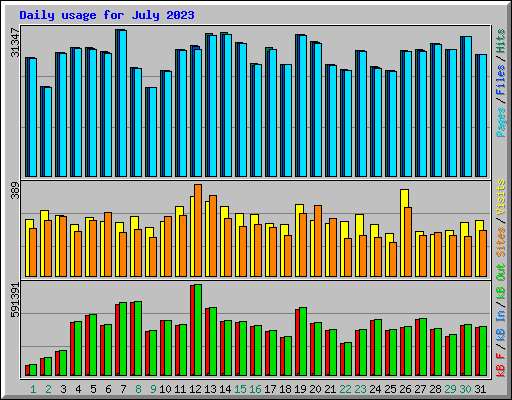This screenshot has width=512, height=400.
Task: Click day label 30 on the x-axis
Action: 465,389
